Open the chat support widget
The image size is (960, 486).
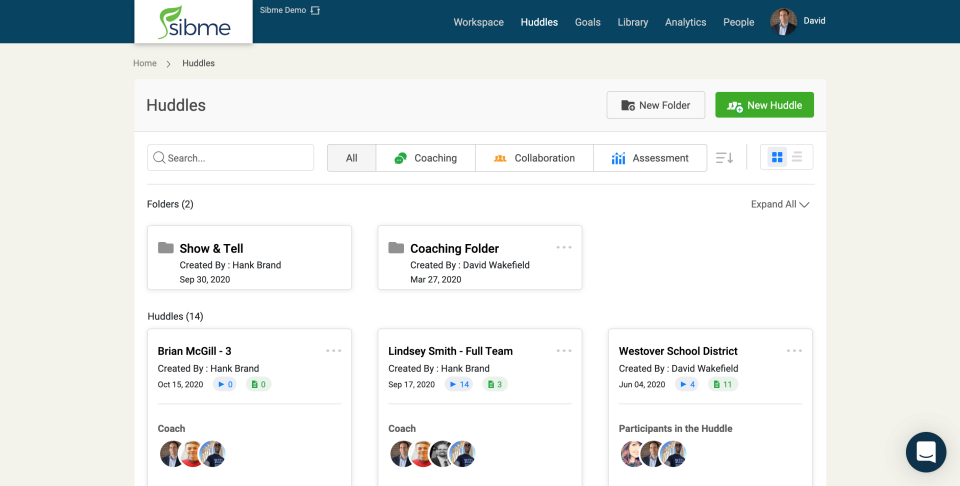(925, 452)
